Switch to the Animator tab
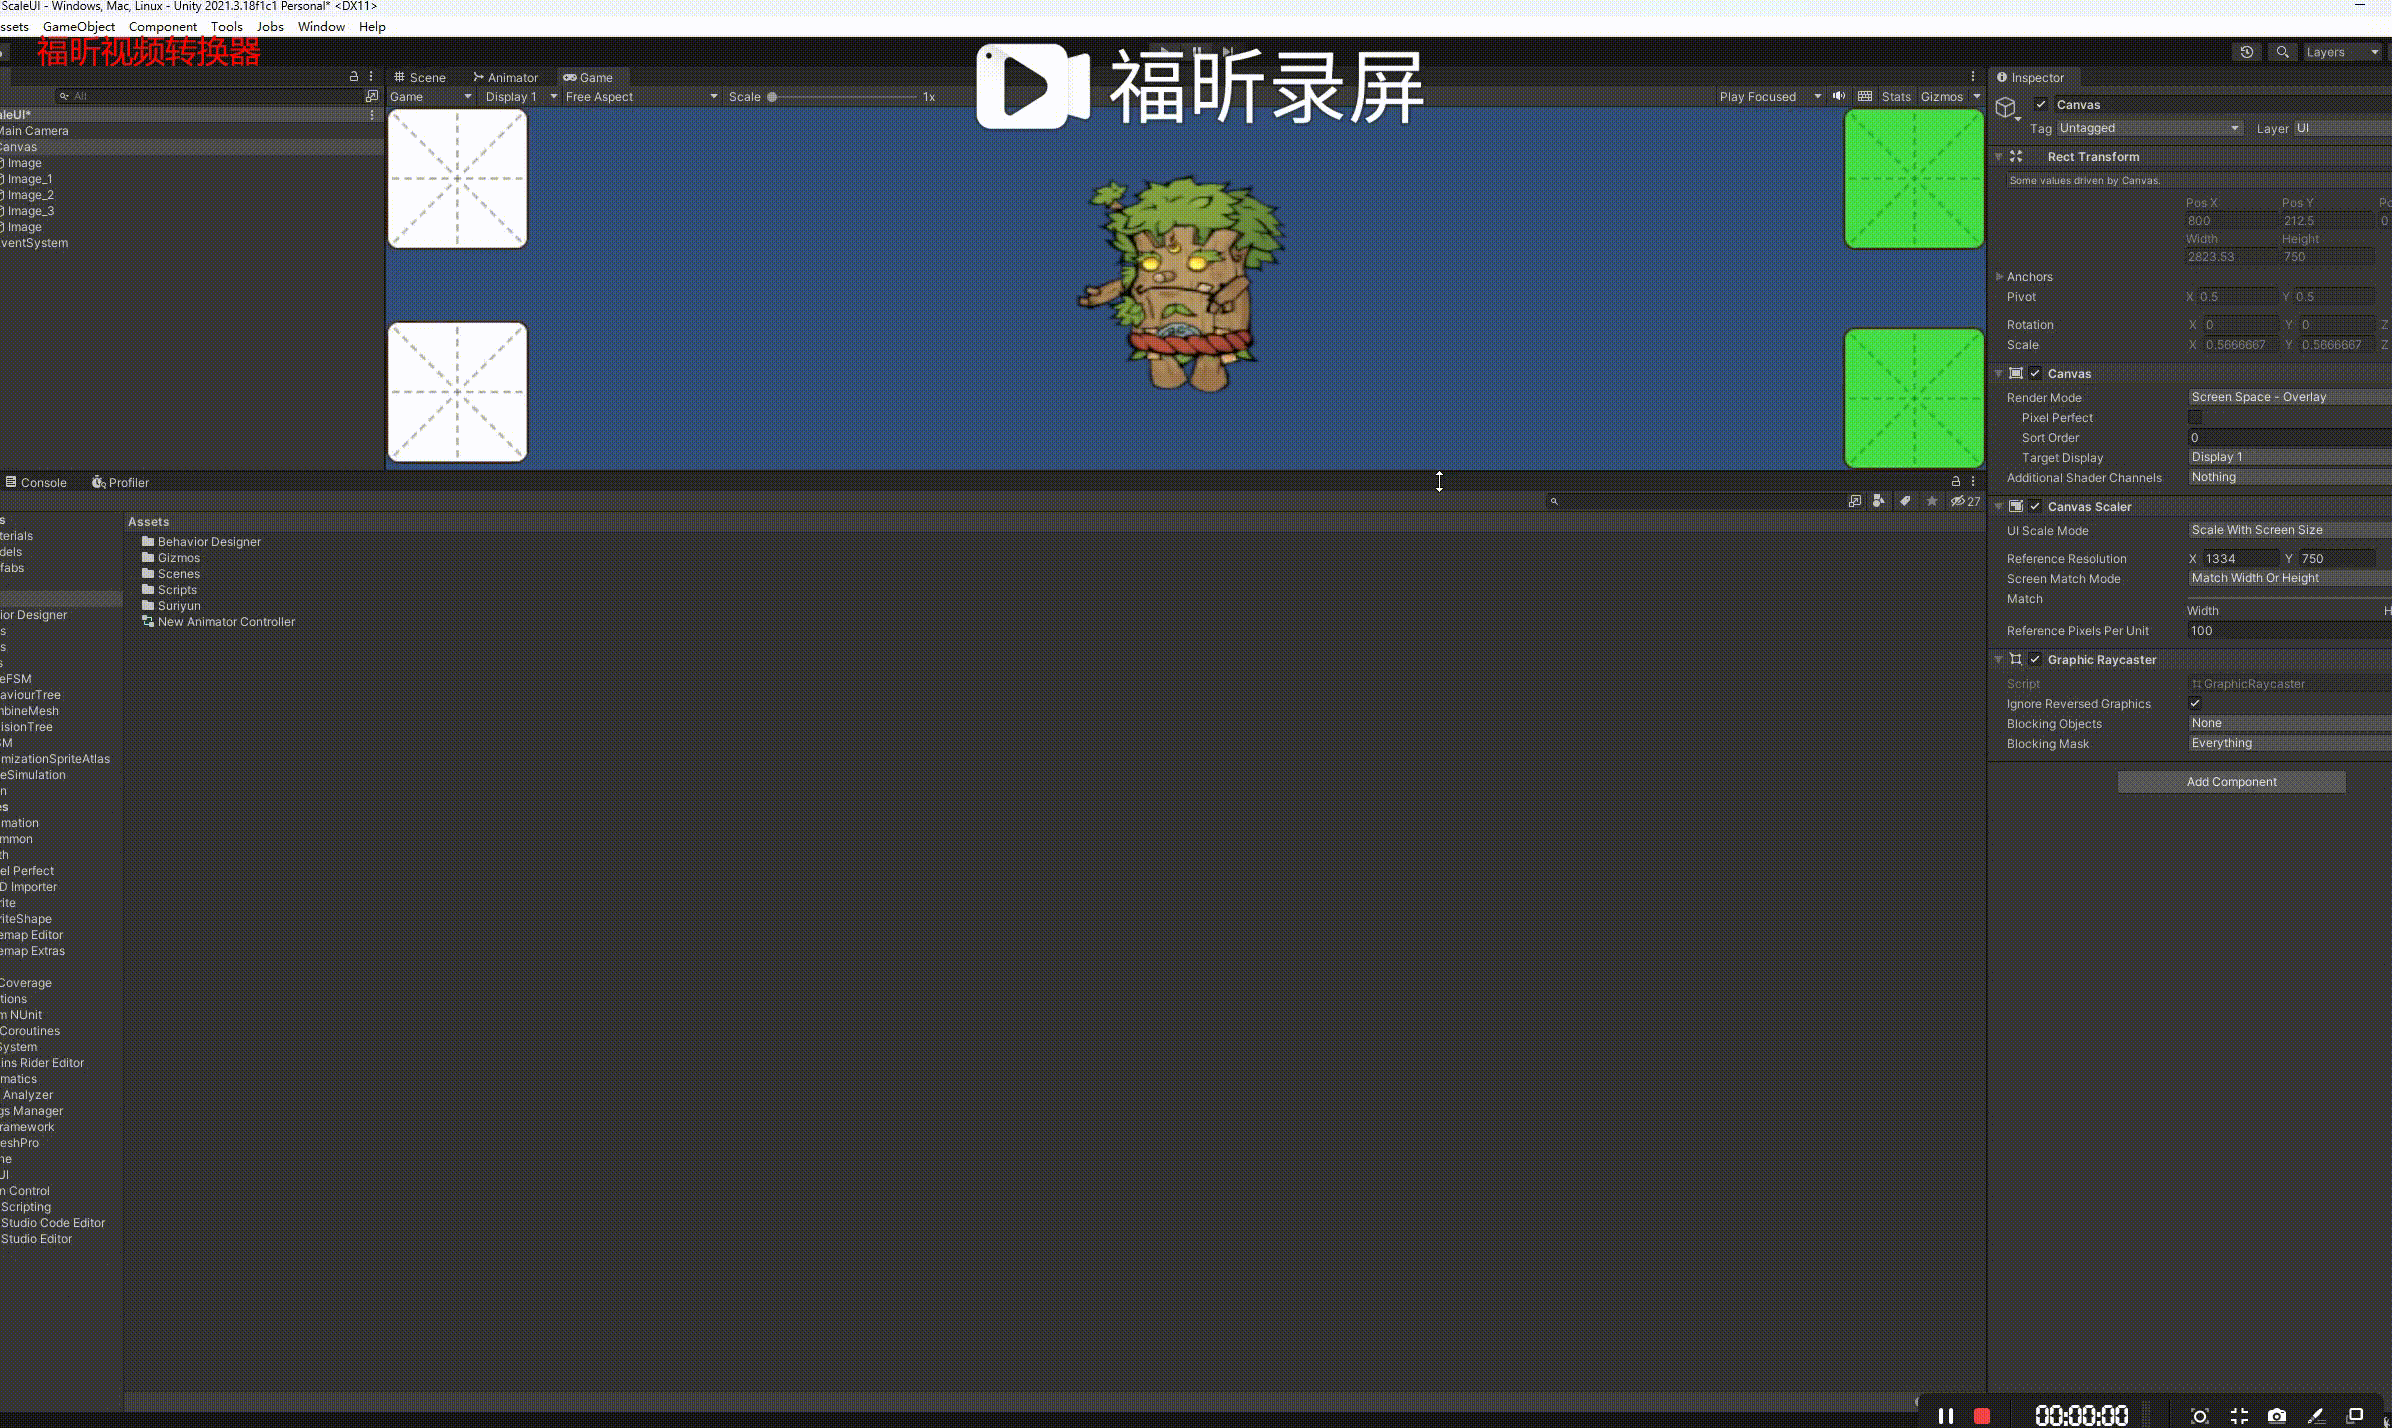This screenshot has width=2392, height=1428. 505,77
